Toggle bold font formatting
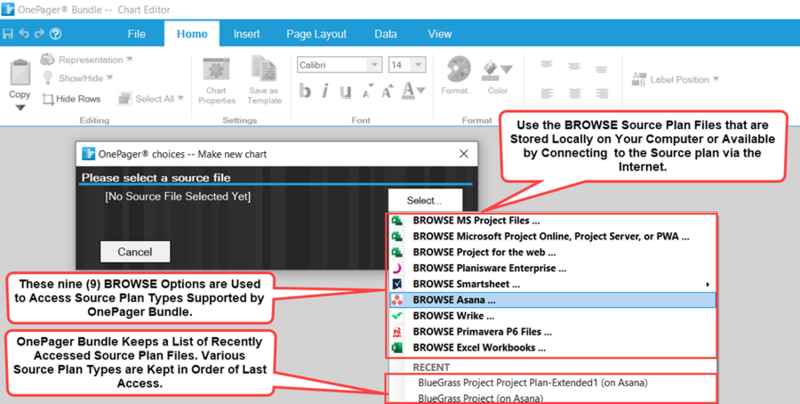Image resolution: width=800 pixels, height=404 pixels. (x=305, y=91)
